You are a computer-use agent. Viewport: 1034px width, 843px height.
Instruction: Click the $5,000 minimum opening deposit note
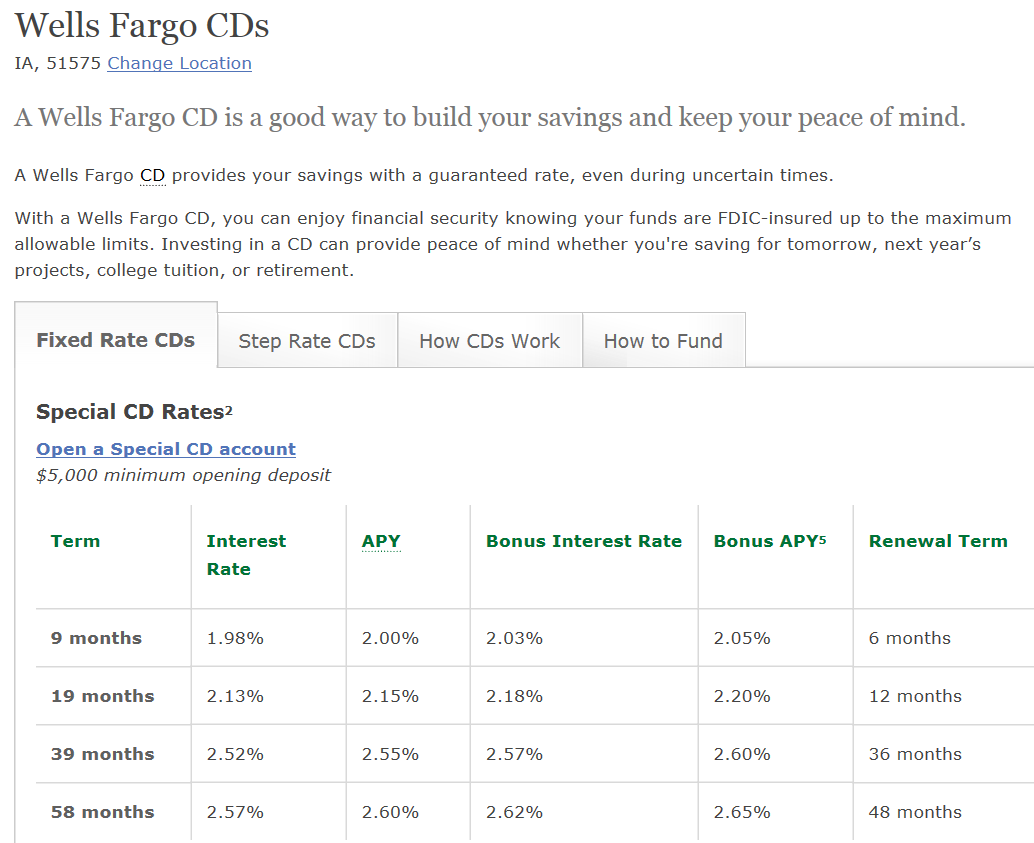click(183, 476)
